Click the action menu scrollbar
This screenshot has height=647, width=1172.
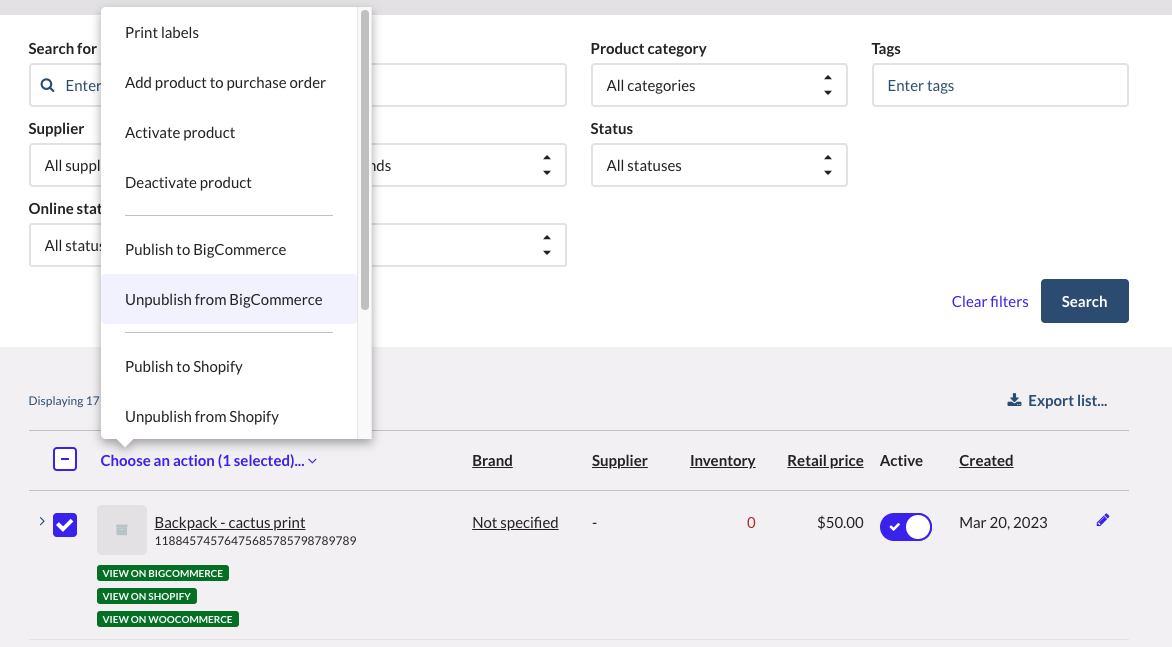pyautogui.click(x=365, y=160)
